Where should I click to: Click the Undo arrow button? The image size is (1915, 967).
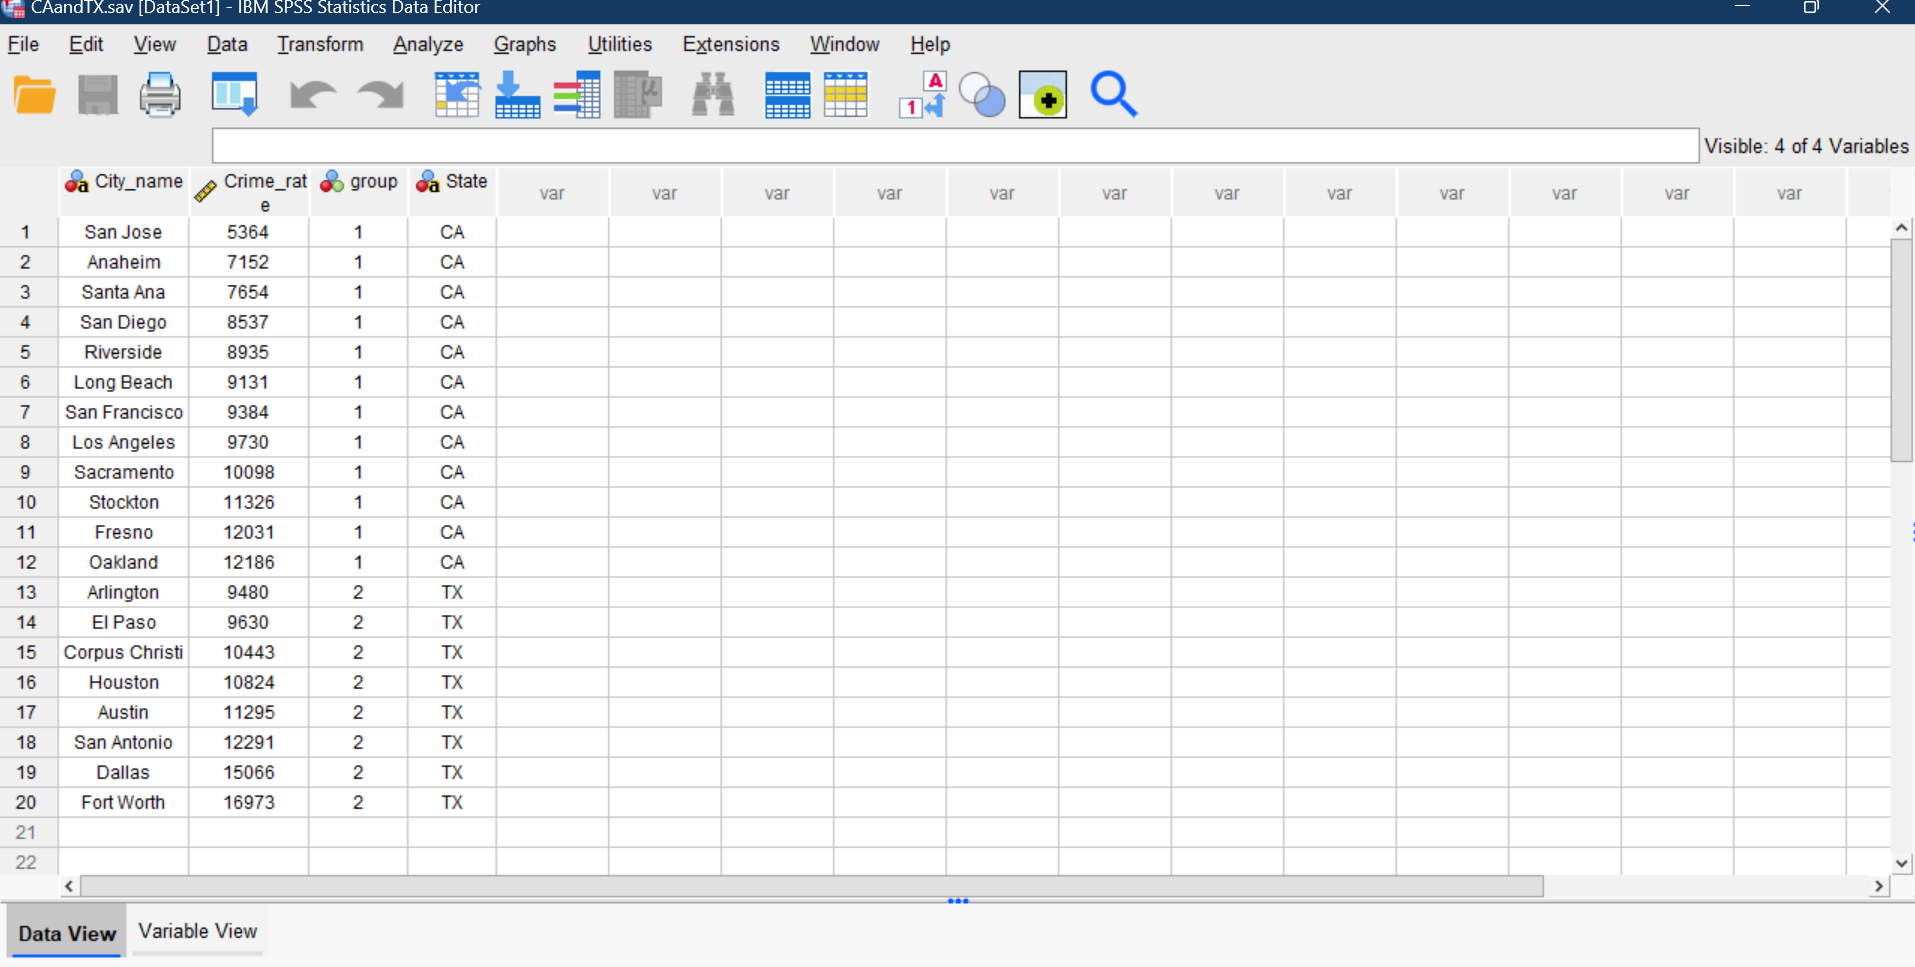[x=311, y=94]
